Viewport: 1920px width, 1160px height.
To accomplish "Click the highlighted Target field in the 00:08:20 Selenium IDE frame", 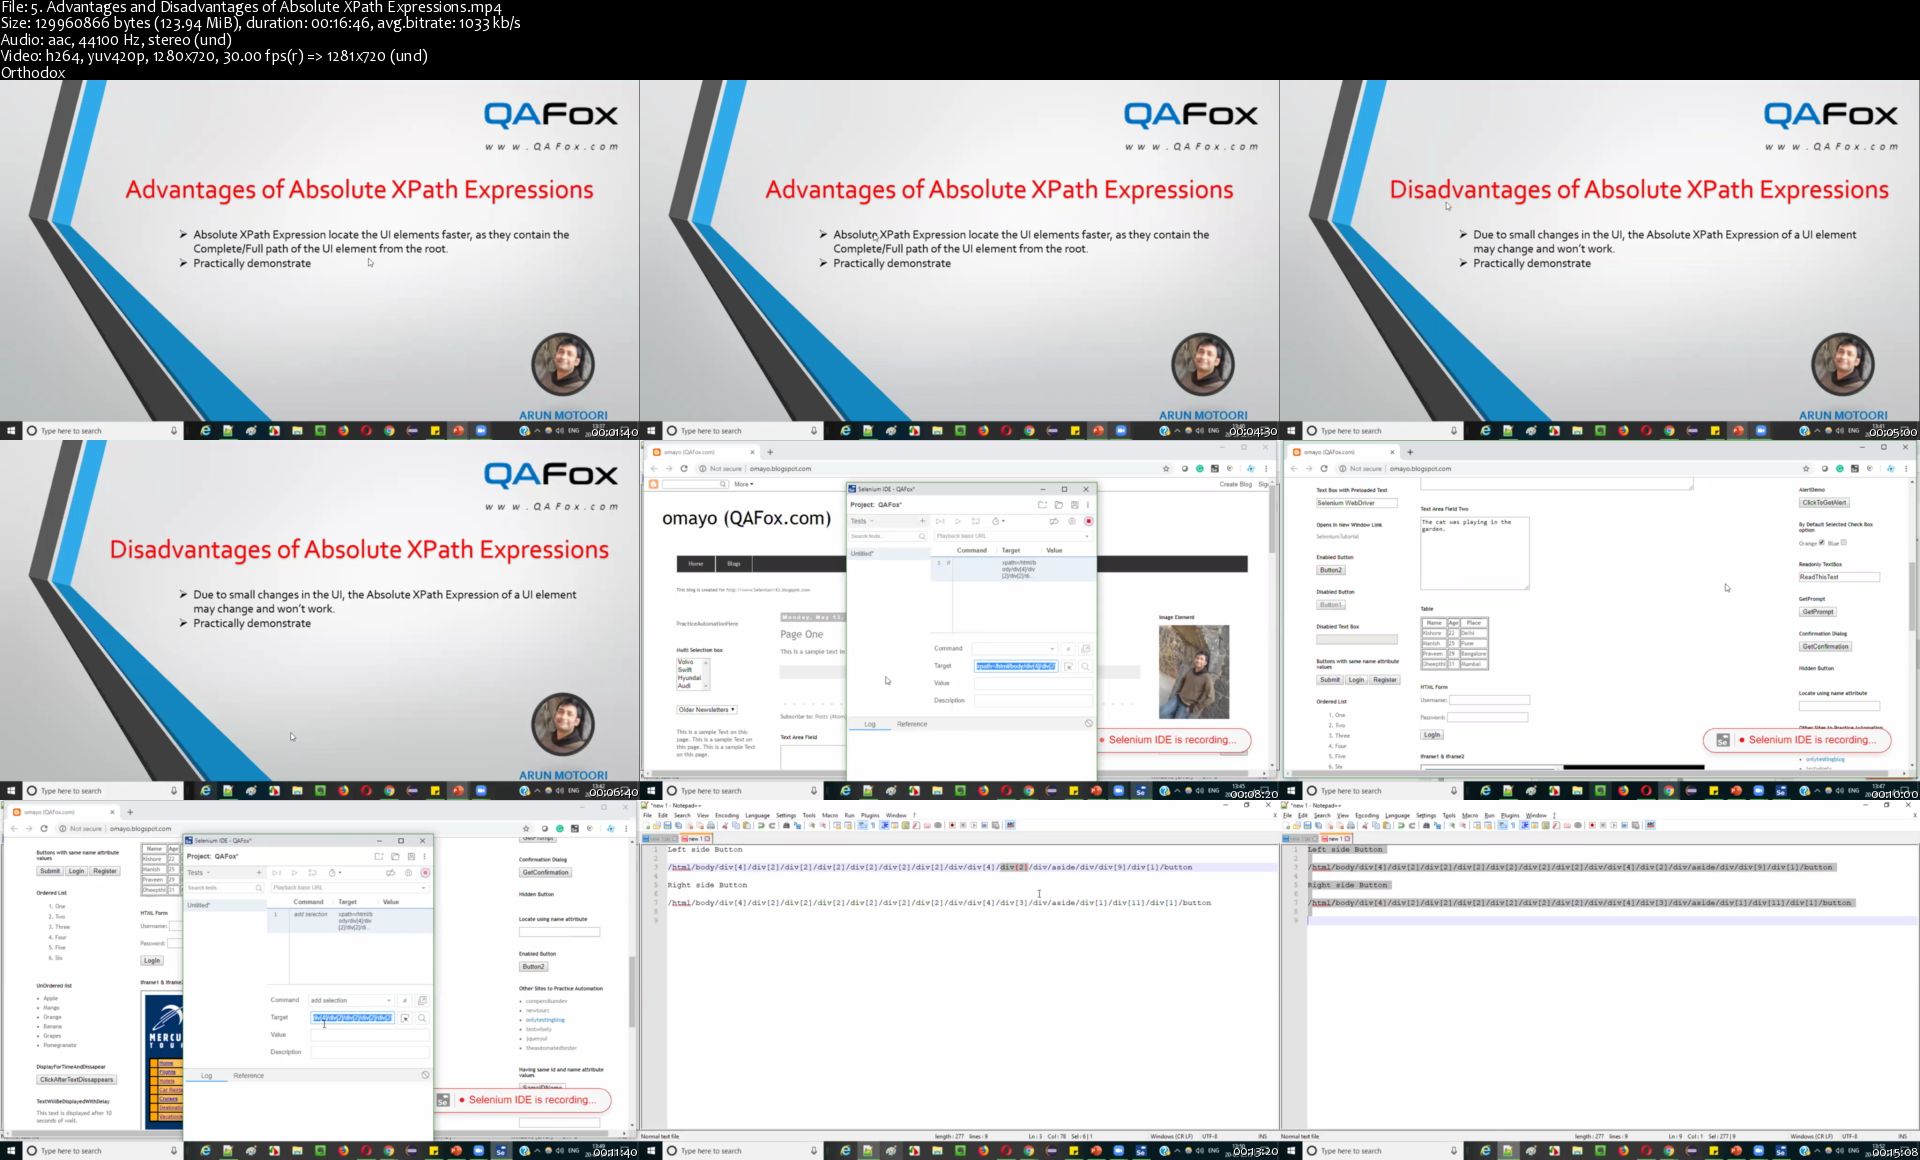I will point(1016,666).
